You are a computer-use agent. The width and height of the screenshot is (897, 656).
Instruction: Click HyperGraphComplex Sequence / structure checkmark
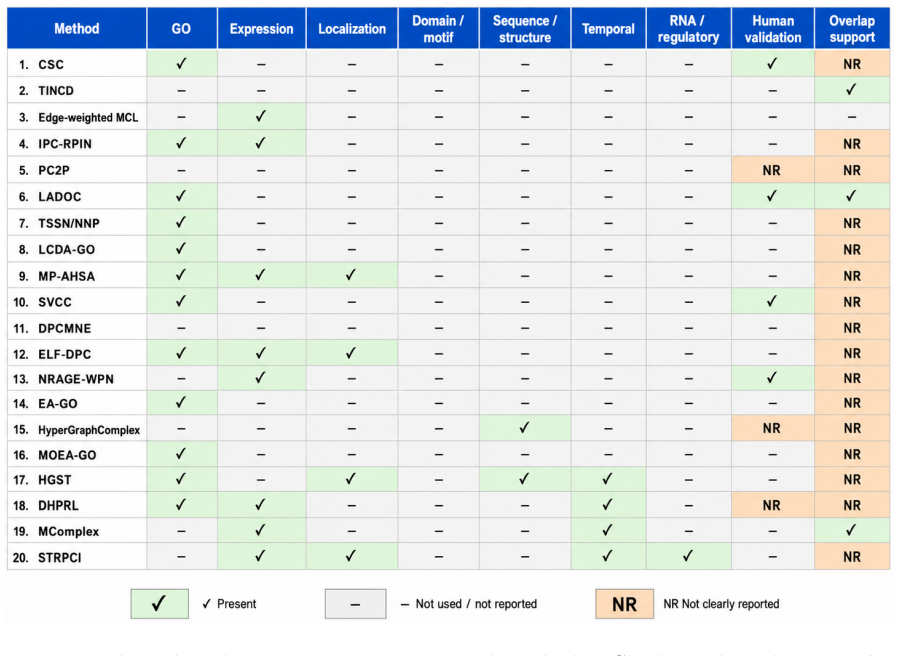525,428
